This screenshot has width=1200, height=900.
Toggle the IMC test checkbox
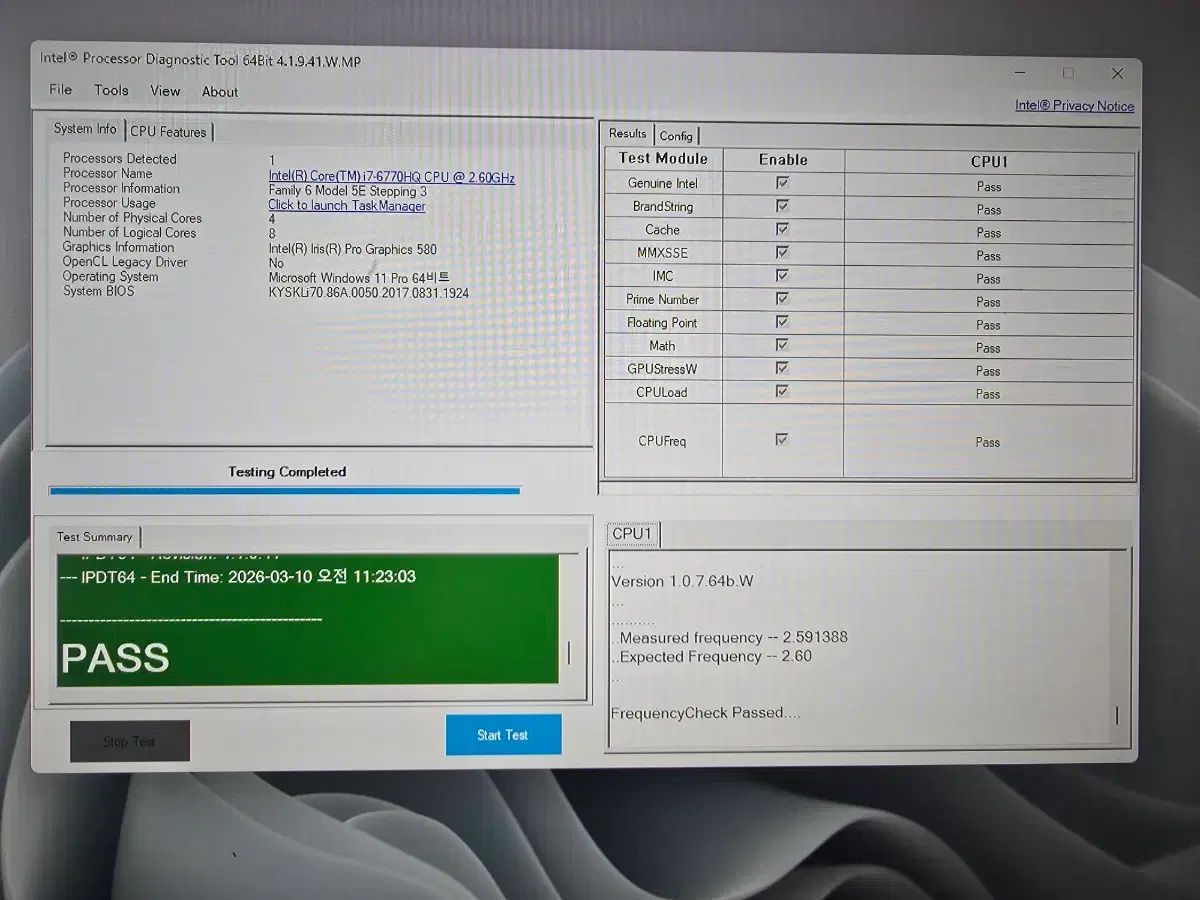click(x=783, y=275)
